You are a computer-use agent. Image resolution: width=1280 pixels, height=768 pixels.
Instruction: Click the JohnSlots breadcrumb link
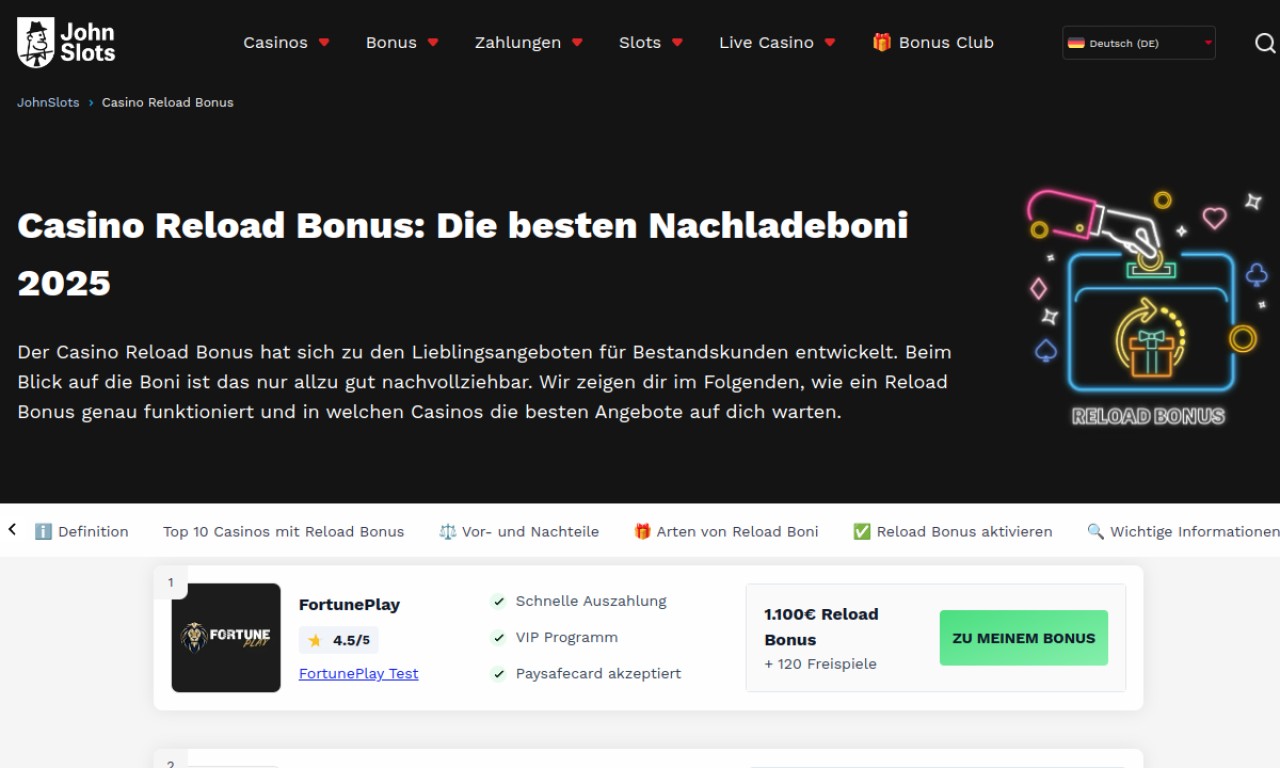(48, 103)
